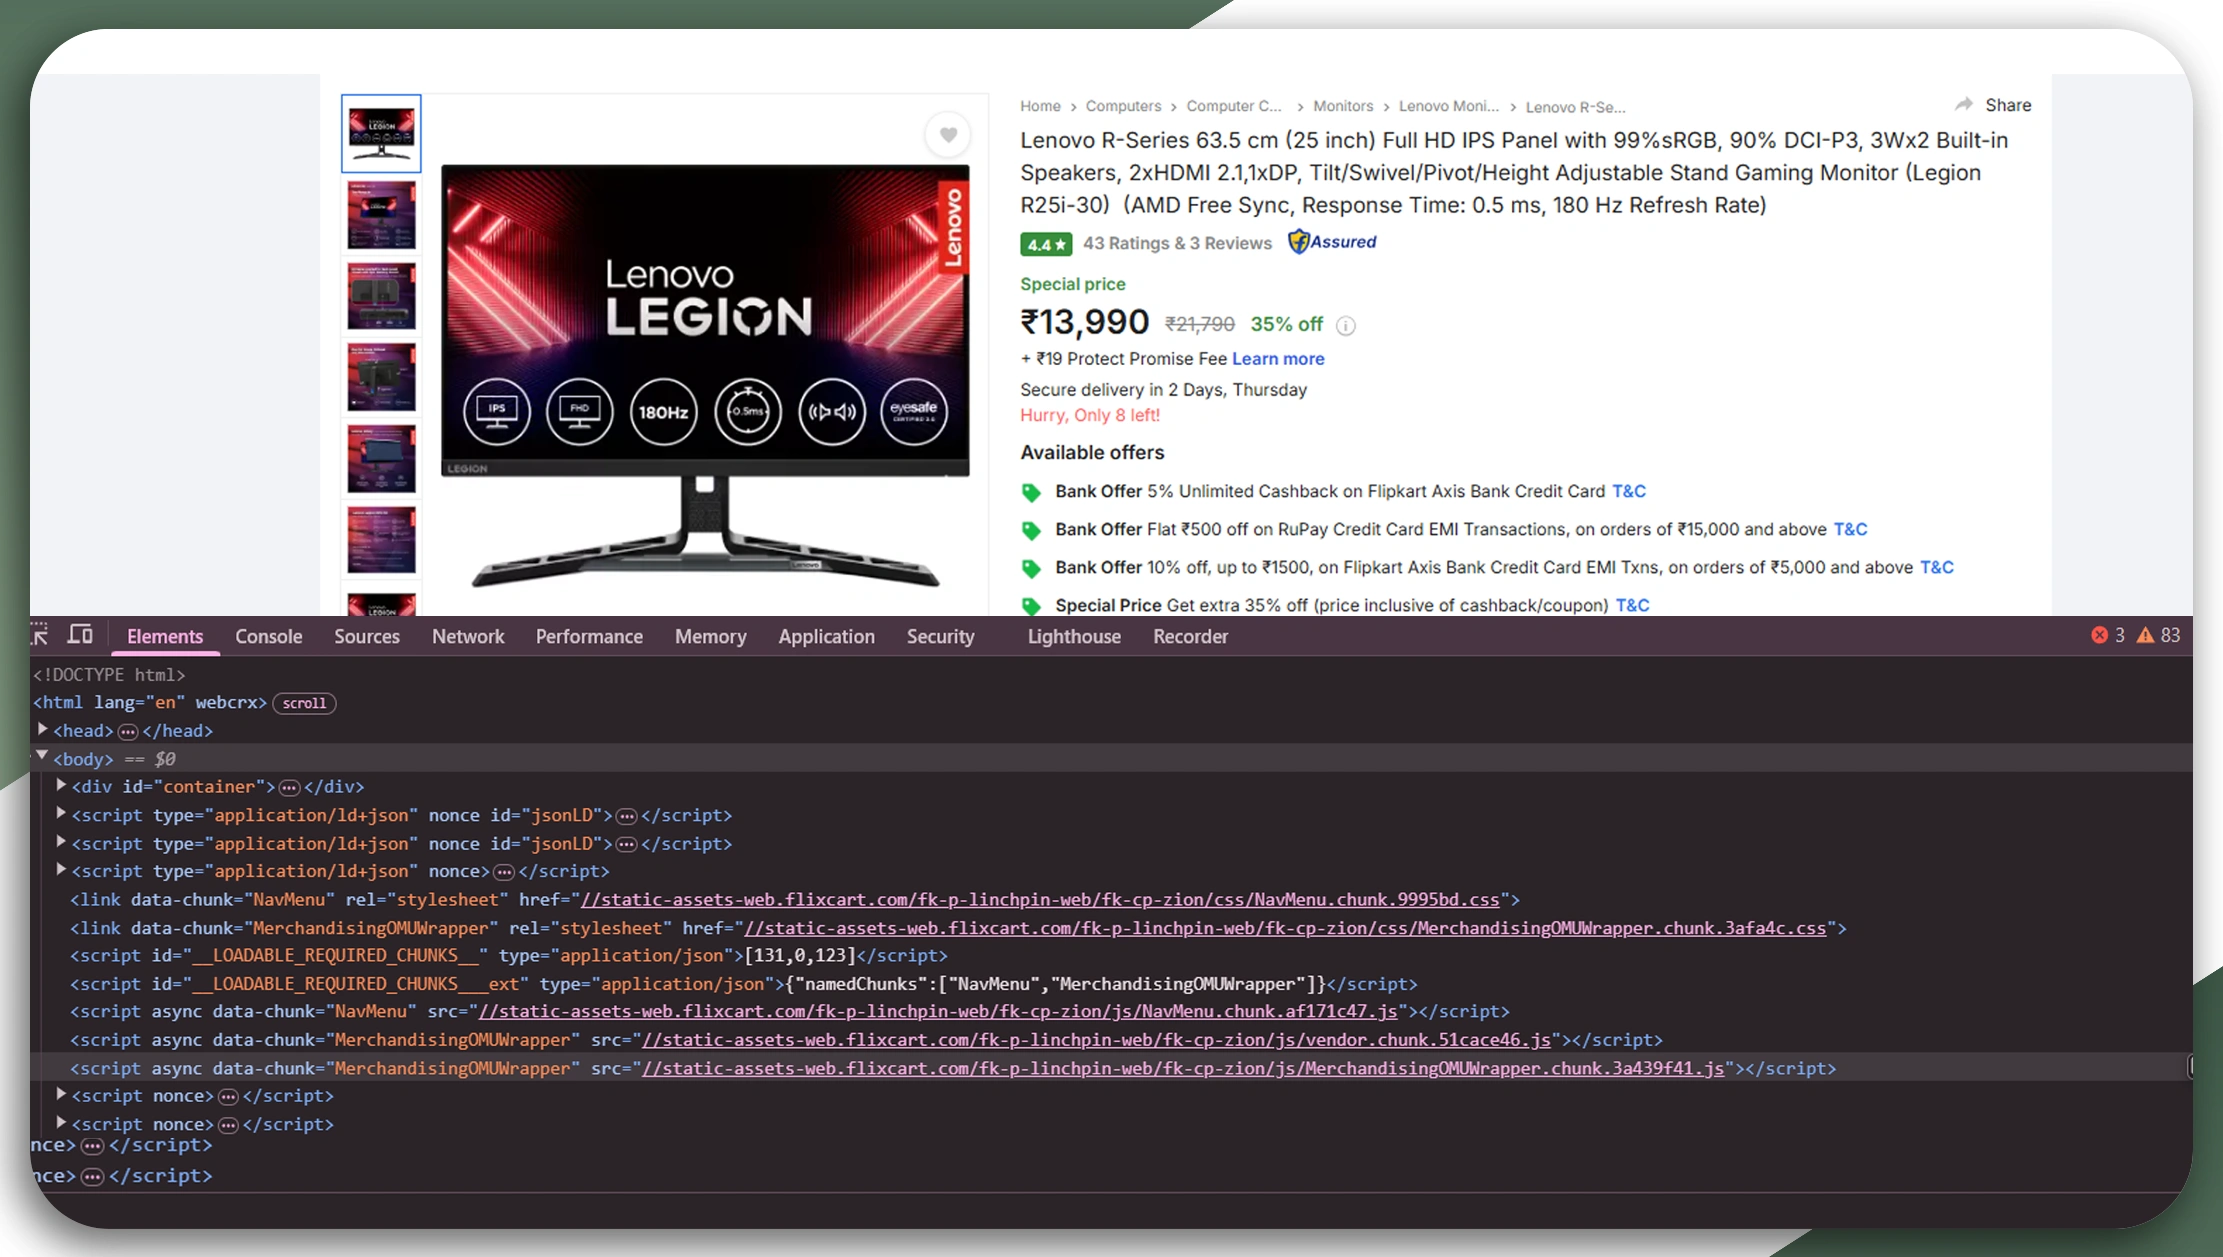Click the scroll badge on html element

coord(304,703)
